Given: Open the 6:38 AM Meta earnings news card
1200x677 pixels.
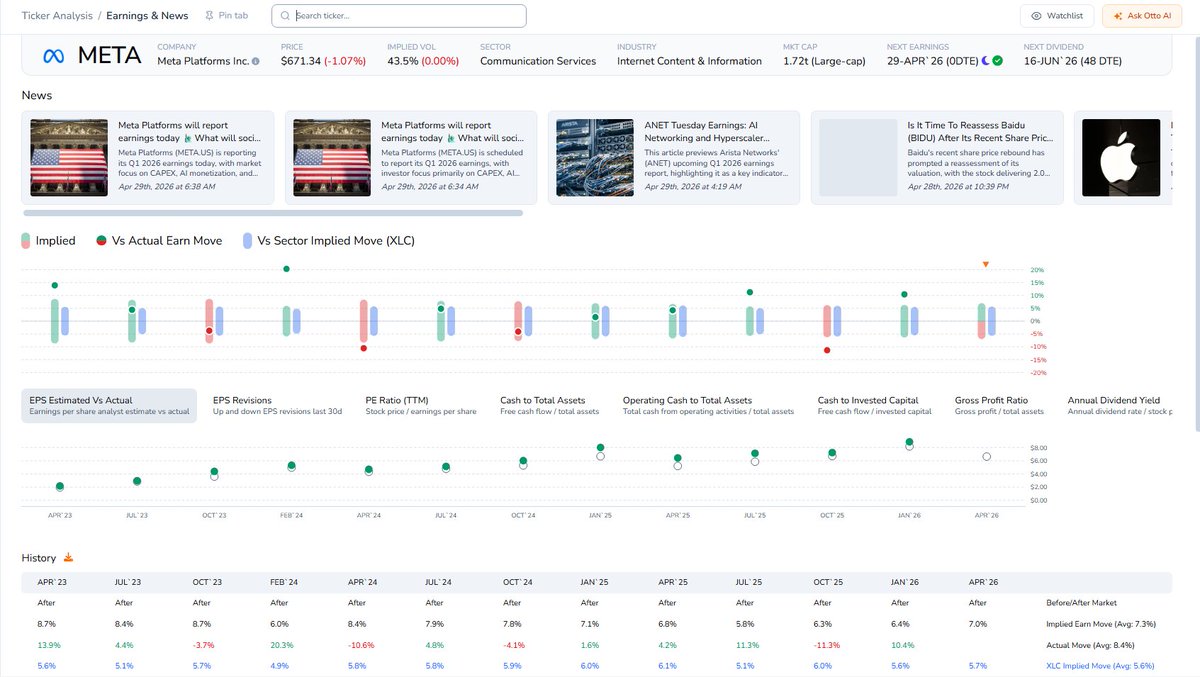Looking at the screenshot, I should 147,158.
